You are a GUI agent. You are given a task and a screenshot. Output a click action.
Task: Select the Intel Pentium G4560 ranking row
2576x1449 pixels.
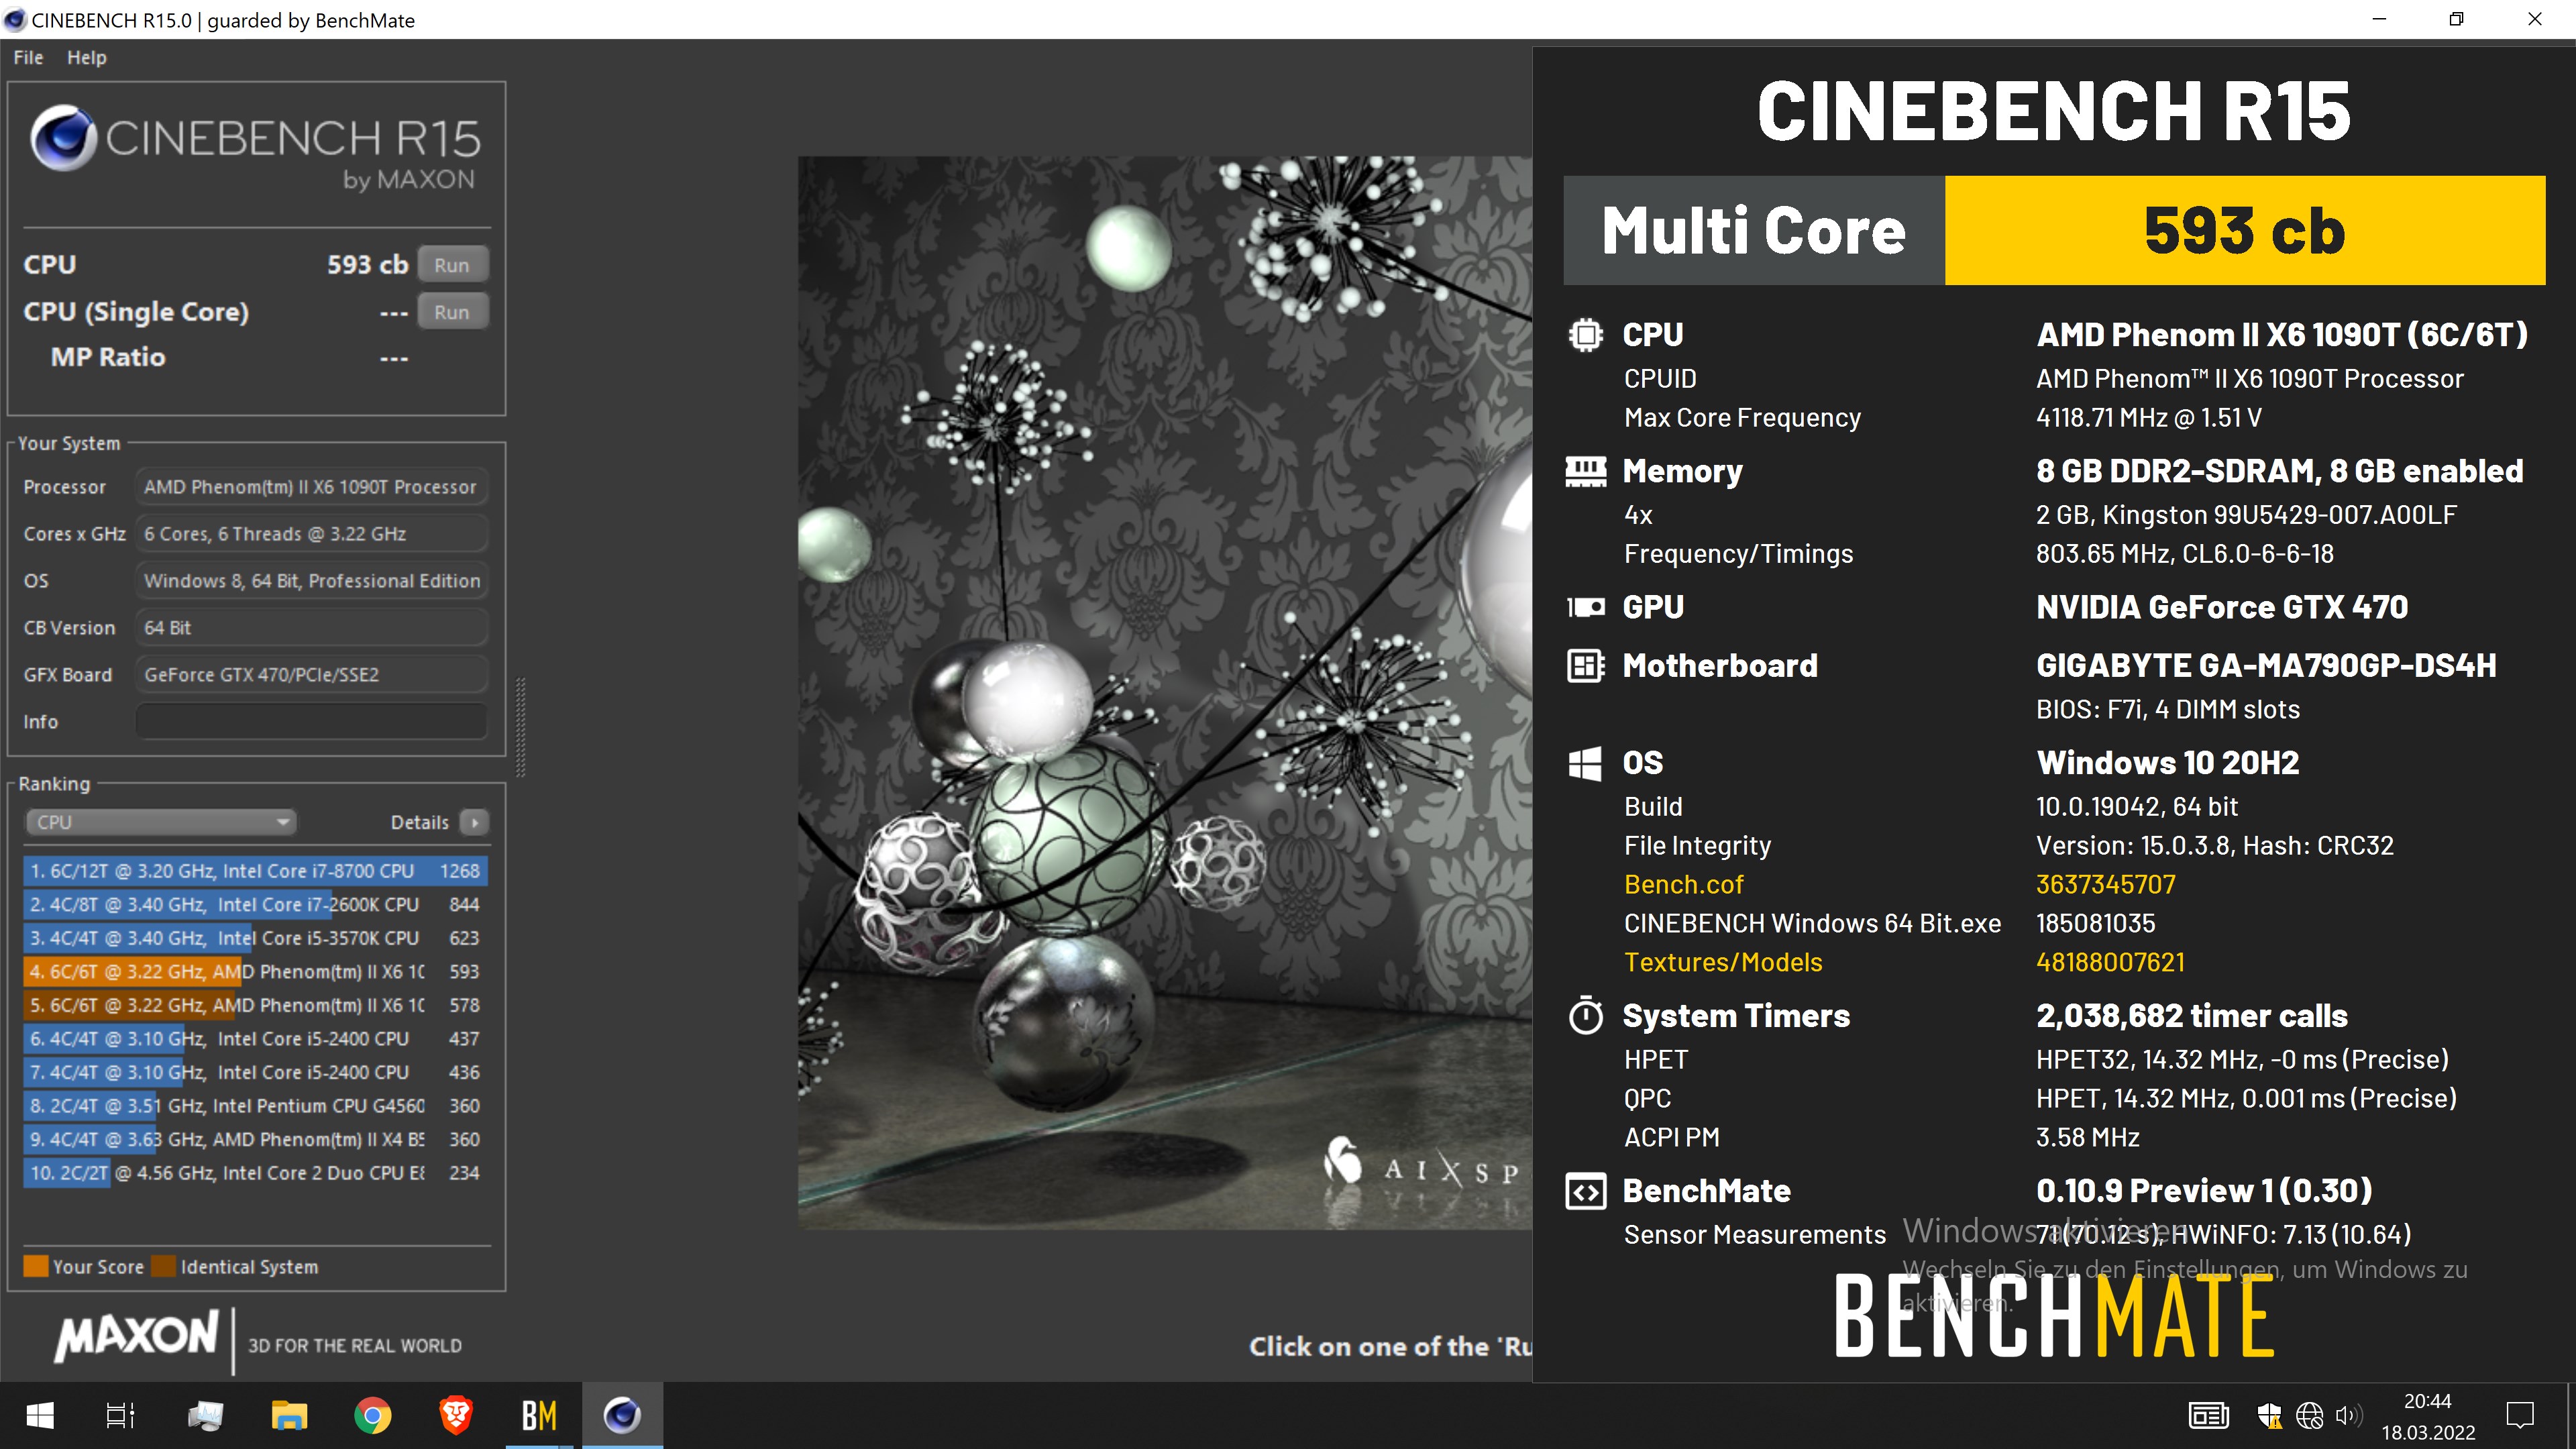click(x=256, y=1105)
